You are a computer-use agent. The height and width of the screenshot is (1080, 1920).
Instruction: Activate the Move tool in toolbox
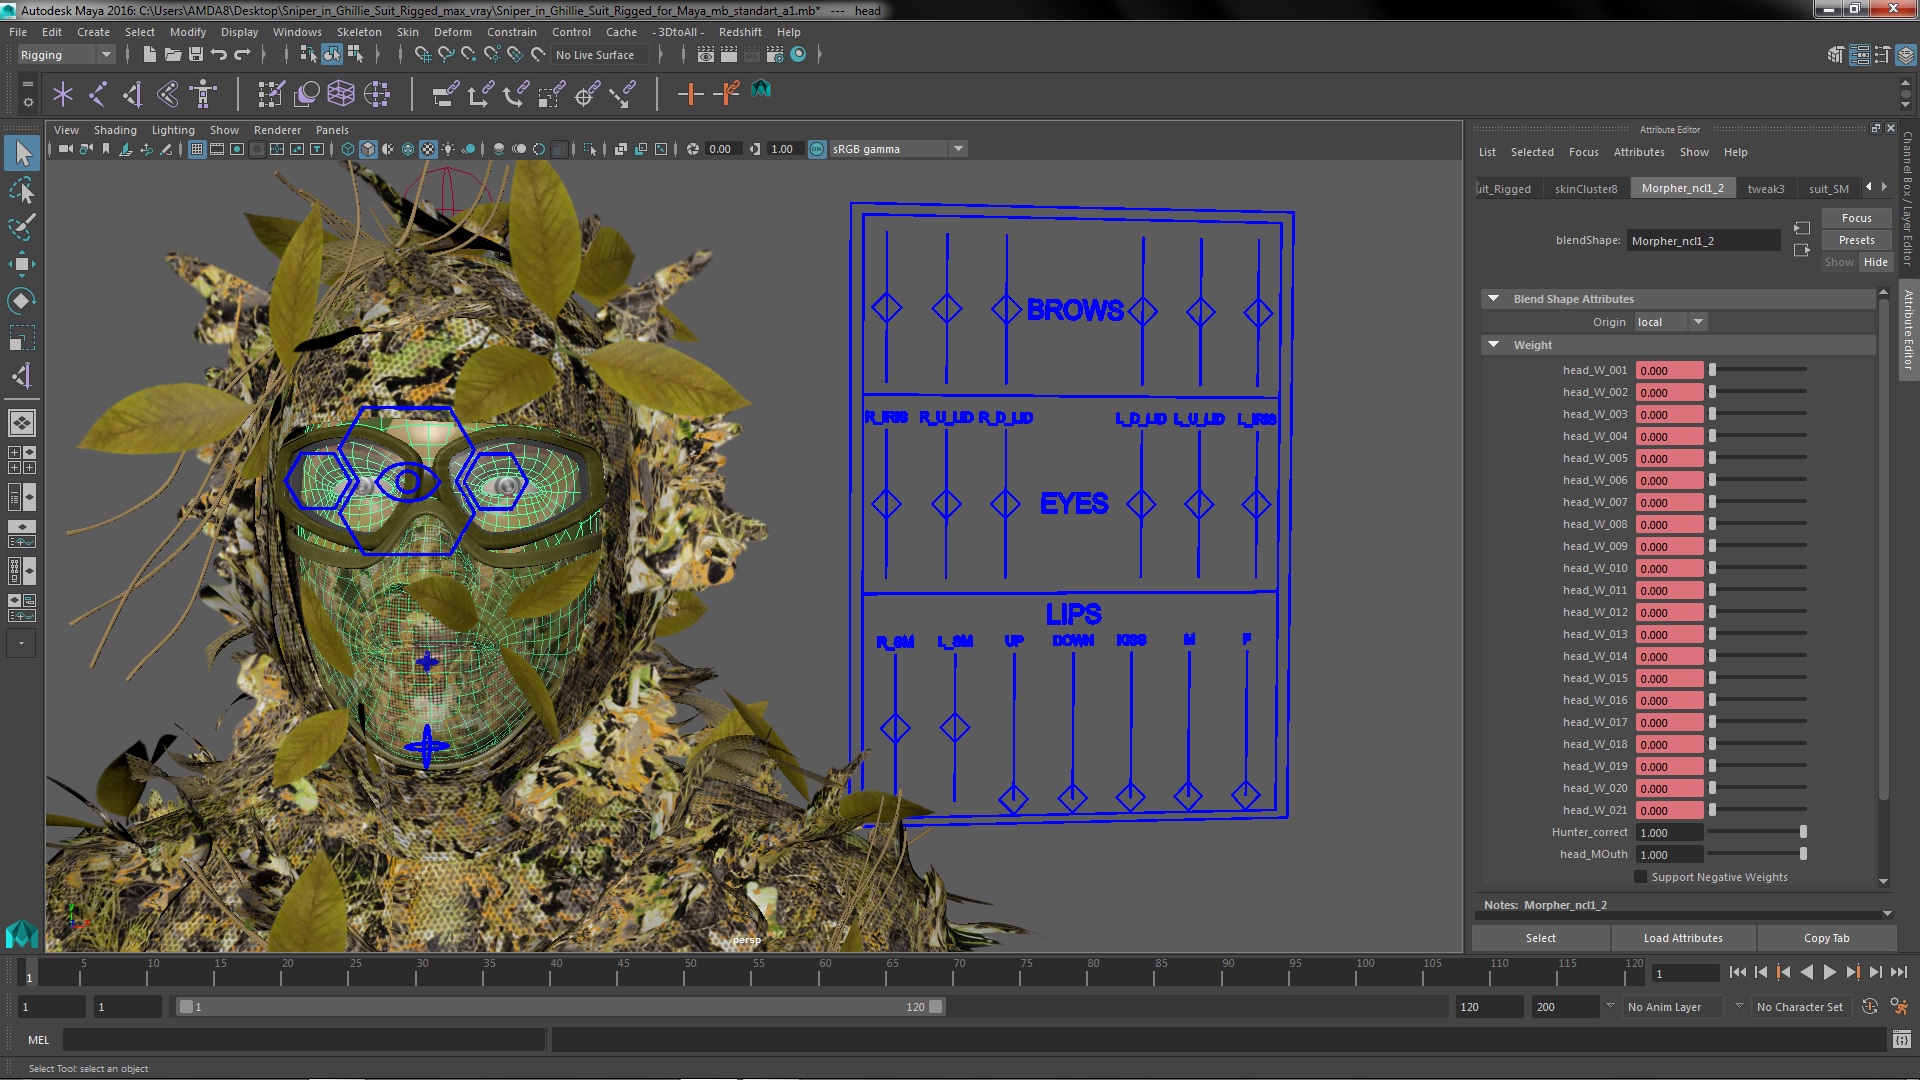[22, 264]
